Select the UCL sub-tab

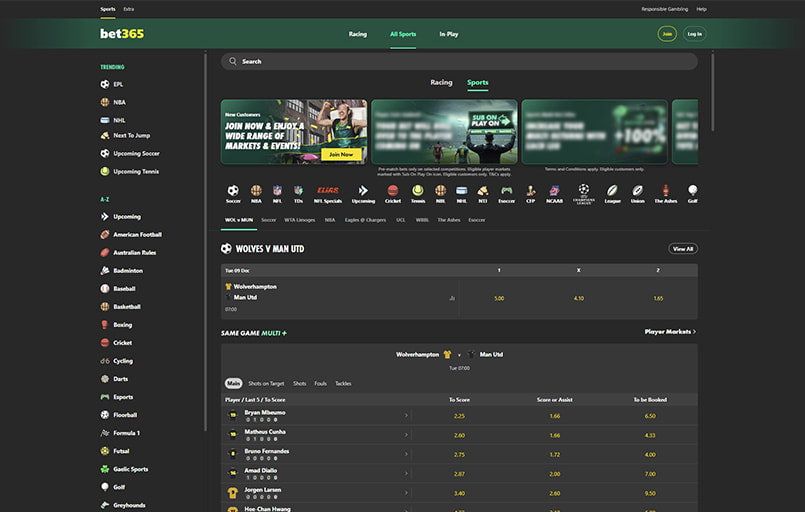click(400, 220)
